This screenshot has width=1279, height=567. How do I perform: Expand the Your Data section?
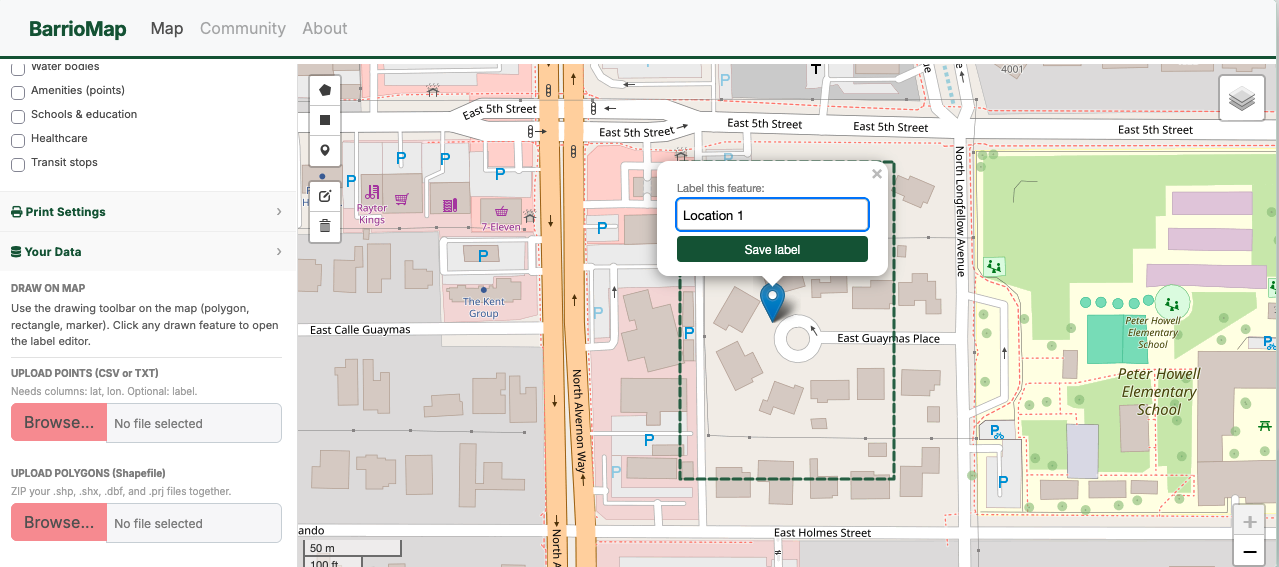(148, 252)
